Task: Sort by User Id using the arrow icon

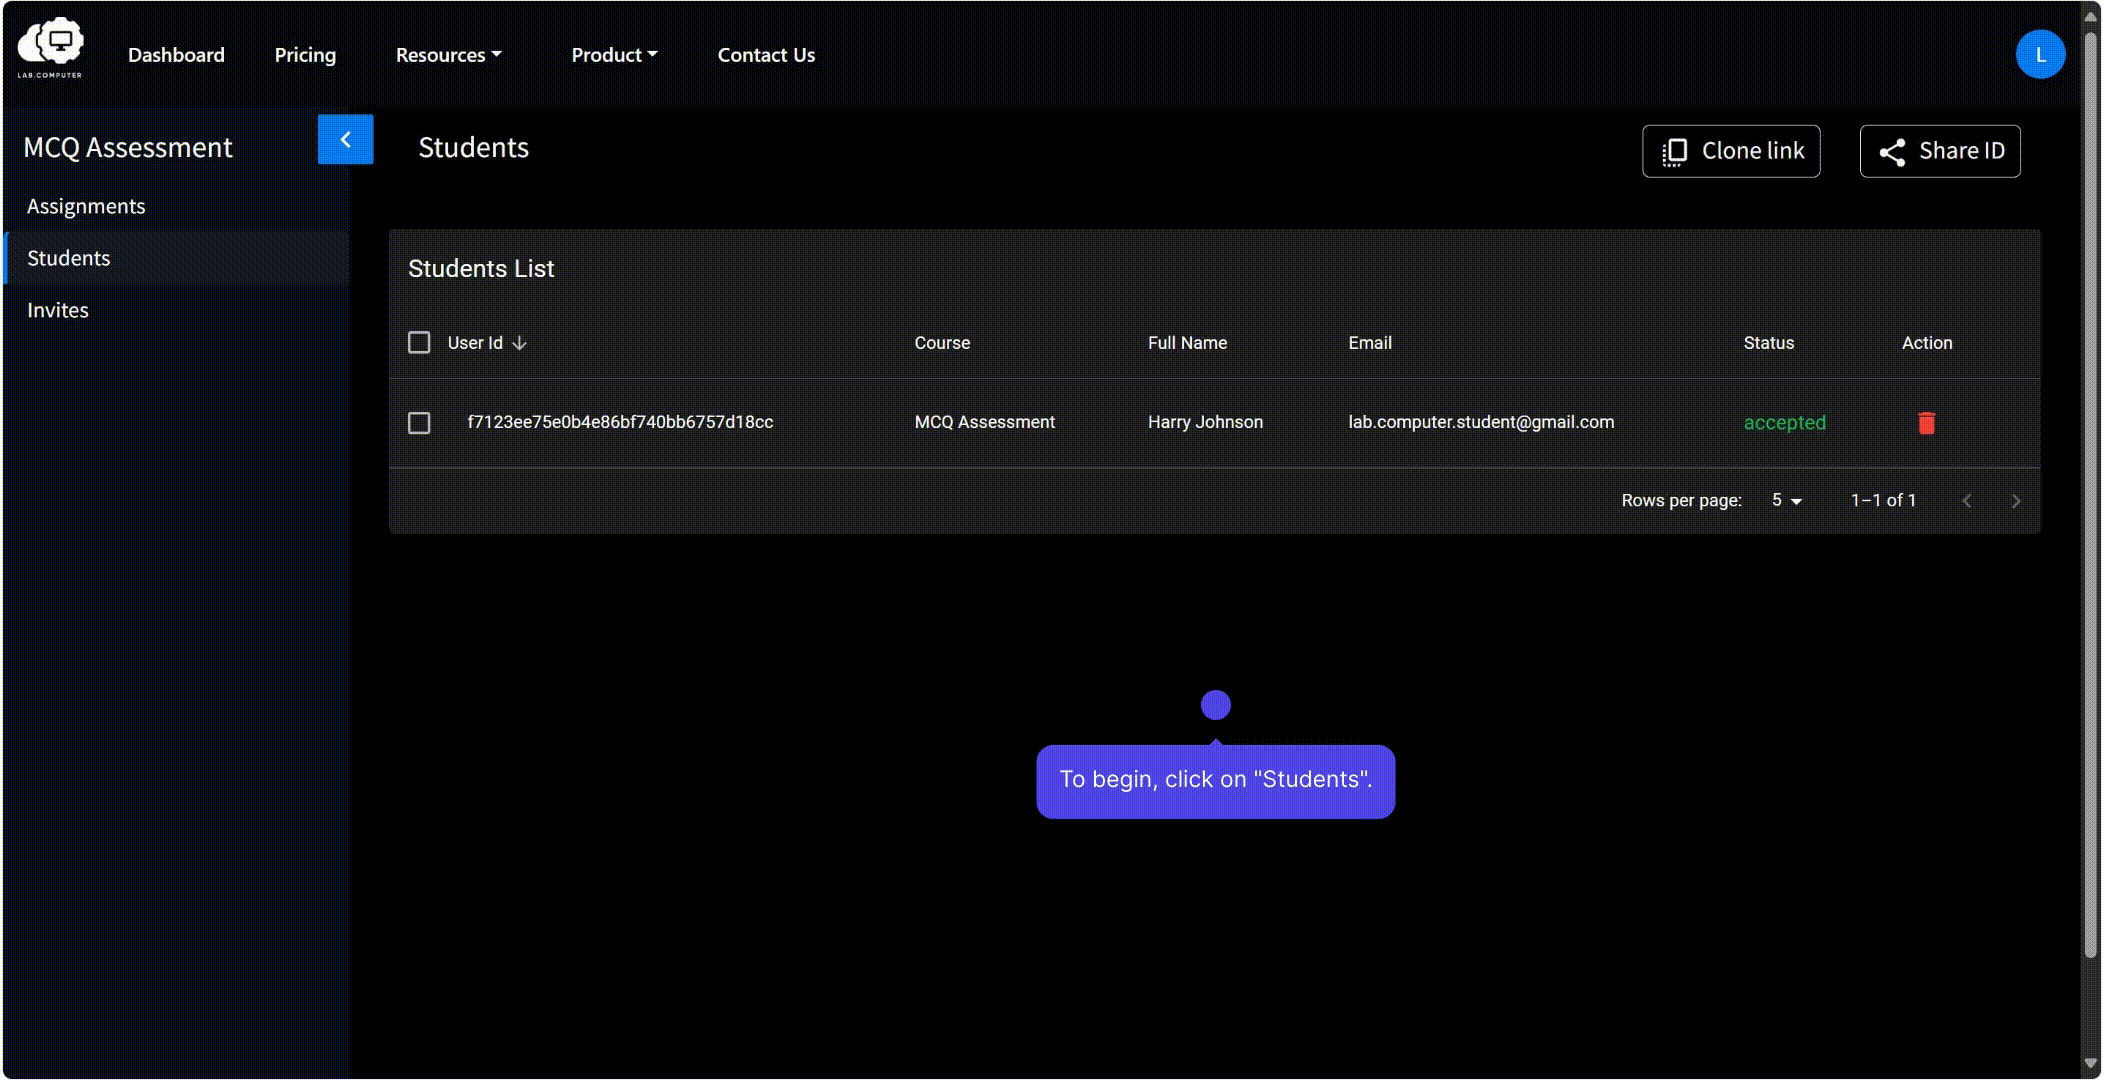Action: click(519, 343)
